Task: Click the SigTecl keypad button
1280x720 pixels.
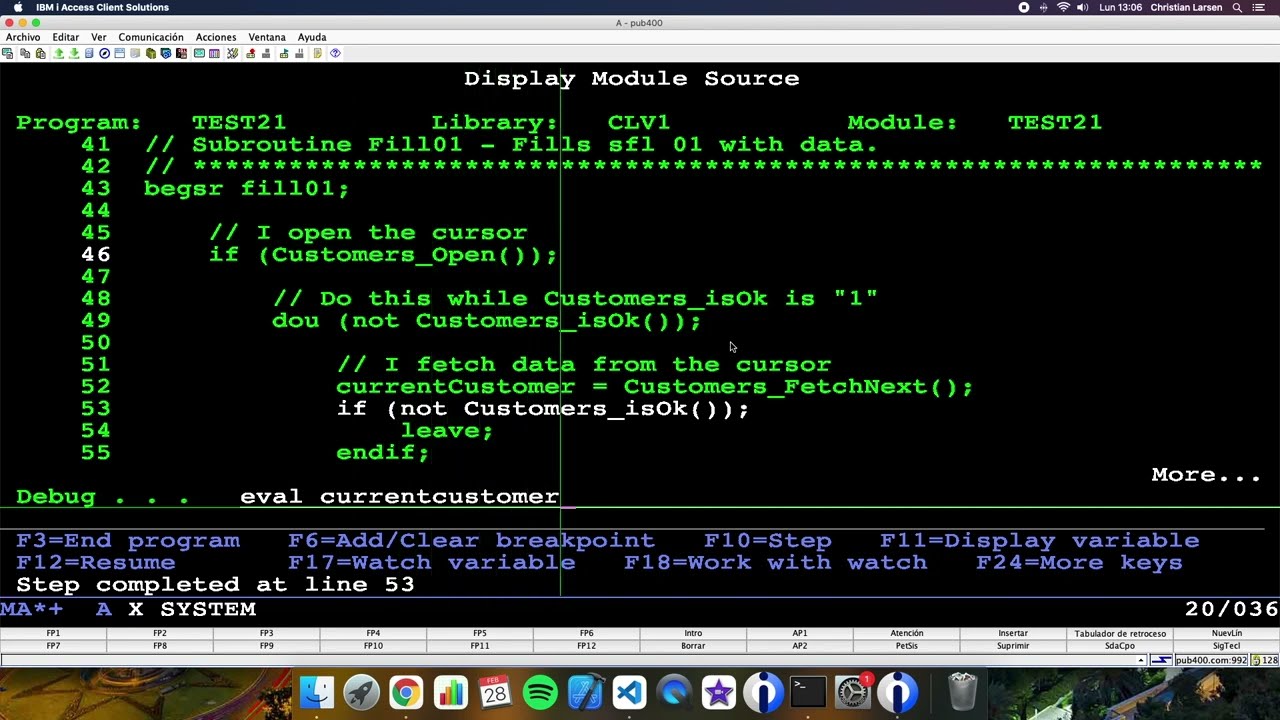Action: coord(1226,646)
